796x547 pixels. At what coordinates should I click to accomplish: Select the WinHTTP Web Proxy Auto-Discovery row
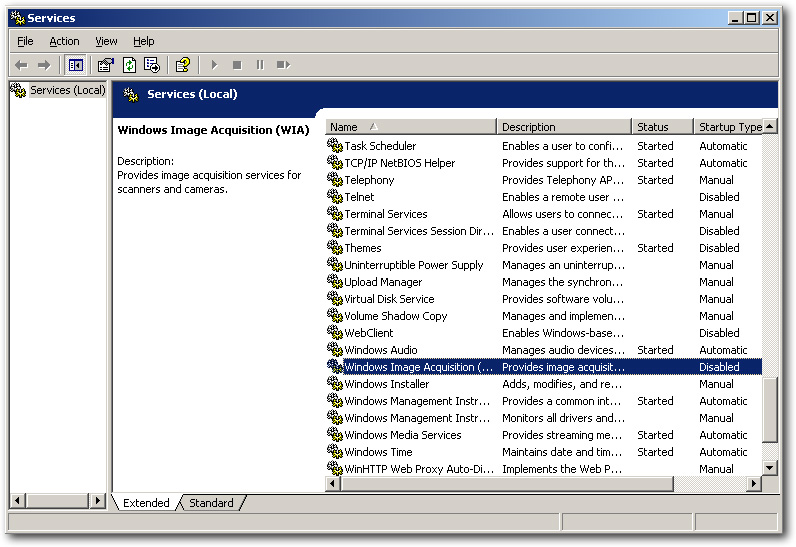544,469
